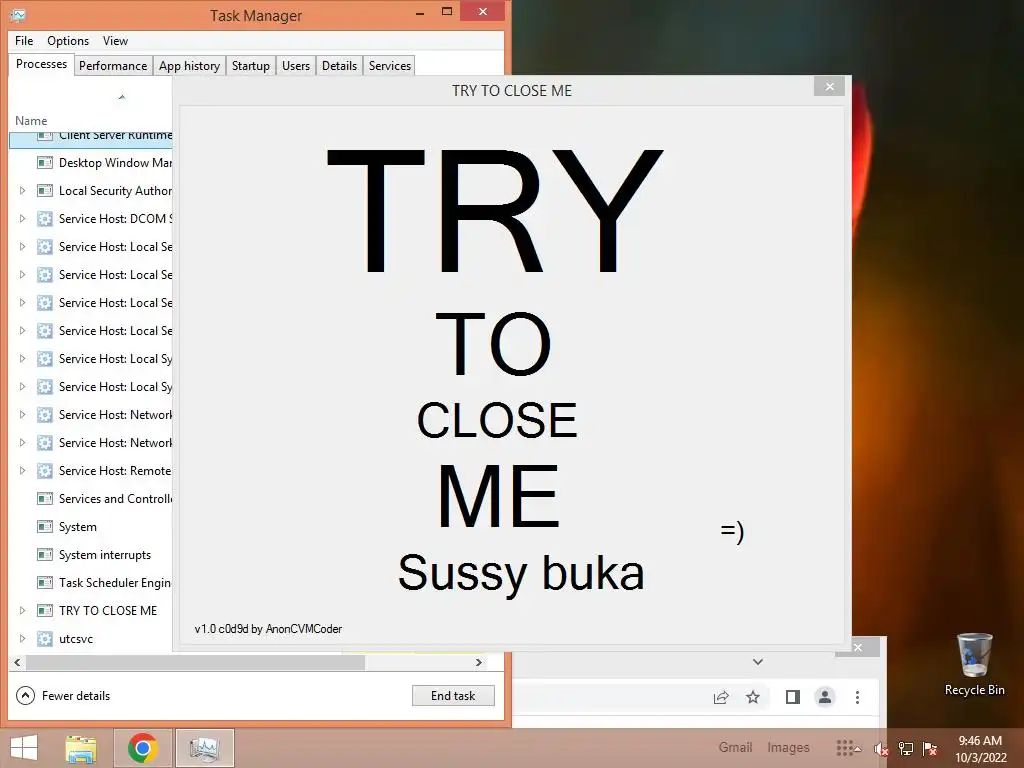The width and height of the screenshot is (1024, 768).
Task: Open File Explorer from the taskbar
Action: tap(81, 748)
